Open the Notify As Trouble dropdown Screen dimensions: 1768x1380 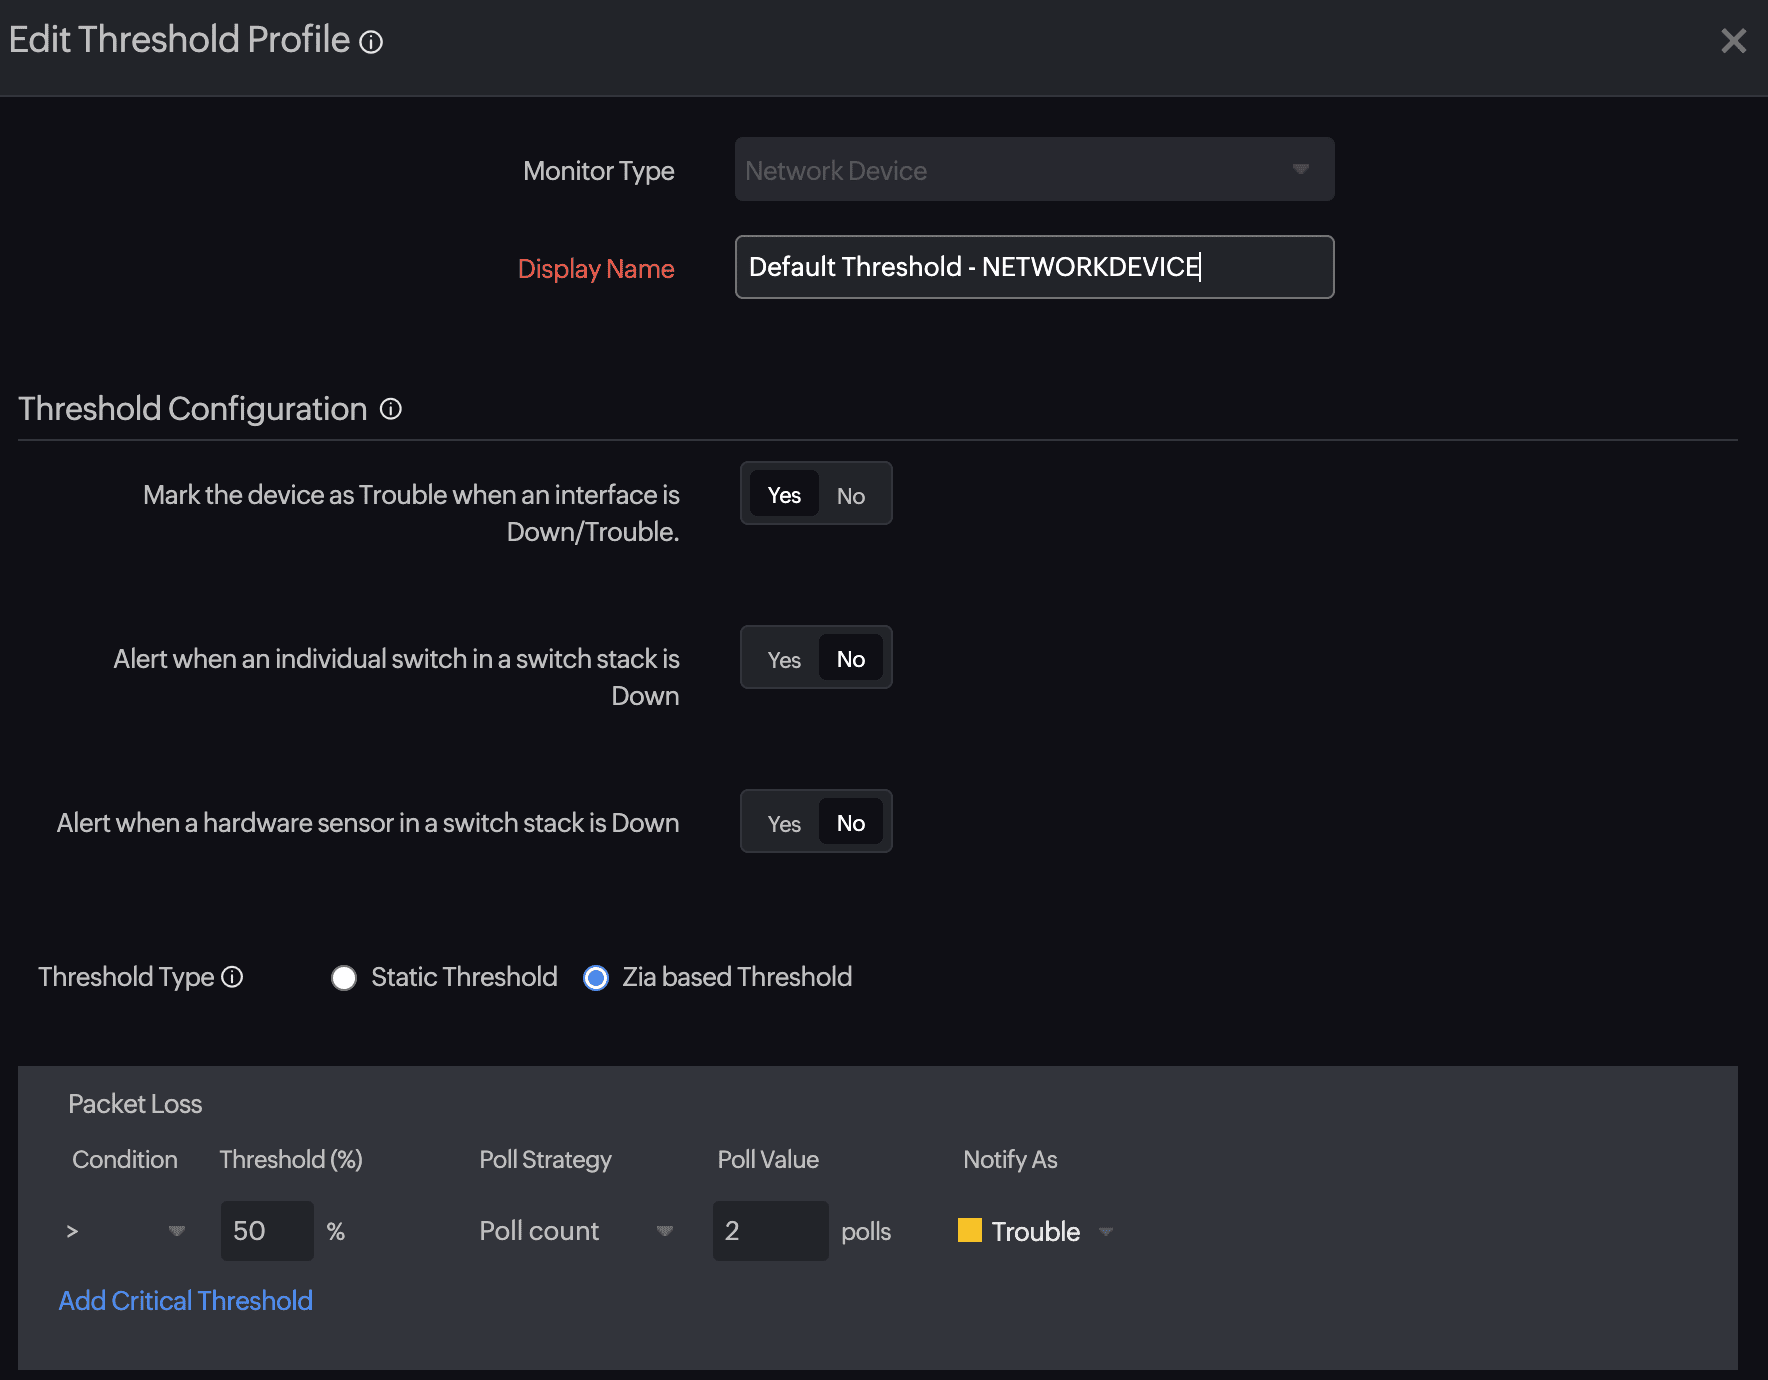1106,1231
